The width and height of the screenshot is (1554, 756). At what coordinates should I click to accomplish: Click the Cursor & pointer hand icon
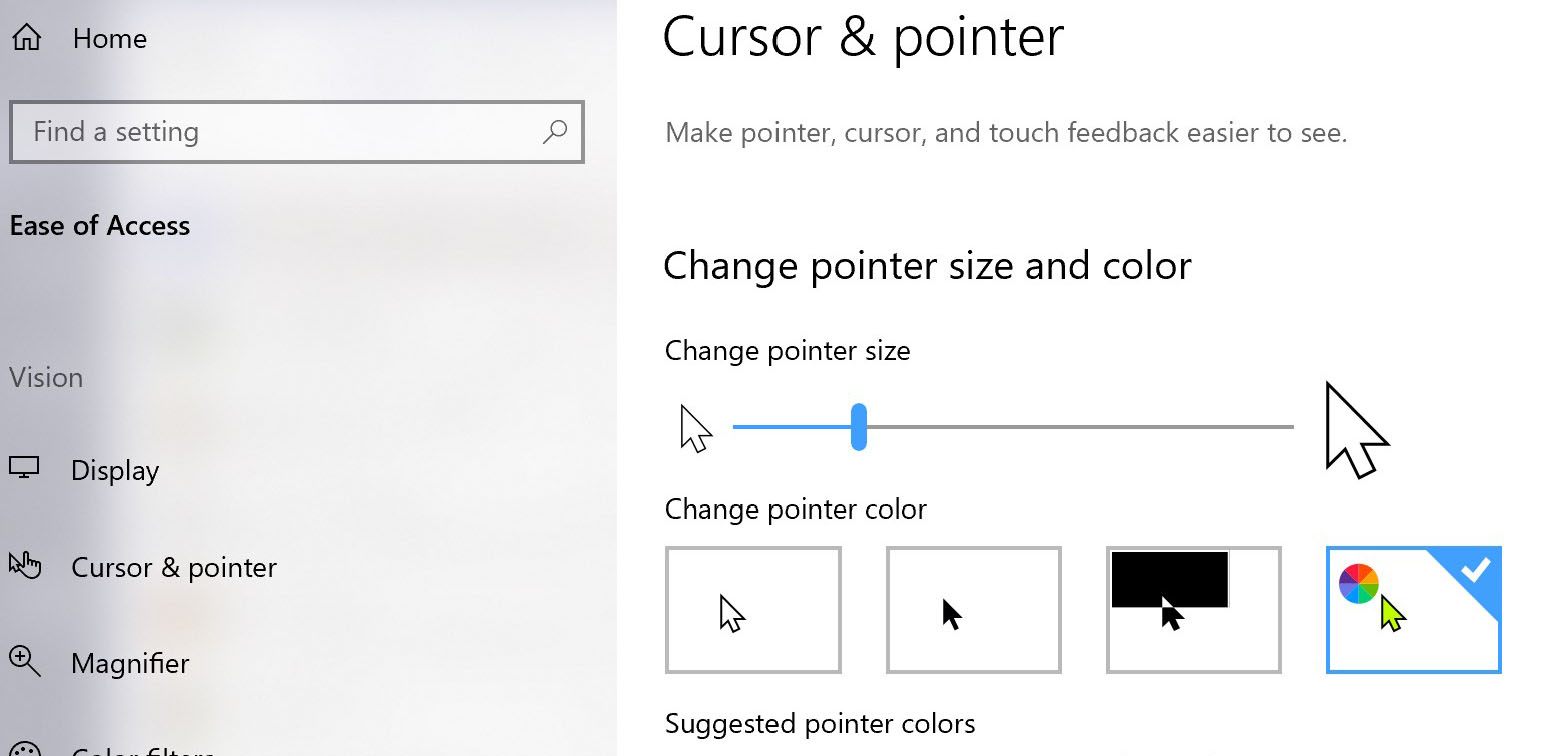[25, 566]
